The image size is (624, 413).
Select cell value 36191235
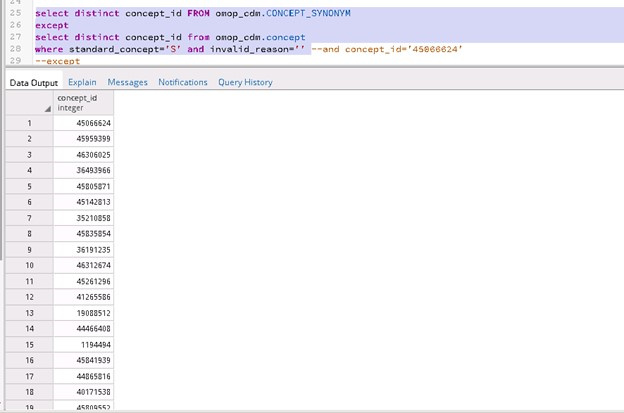(x=84, y=249)
